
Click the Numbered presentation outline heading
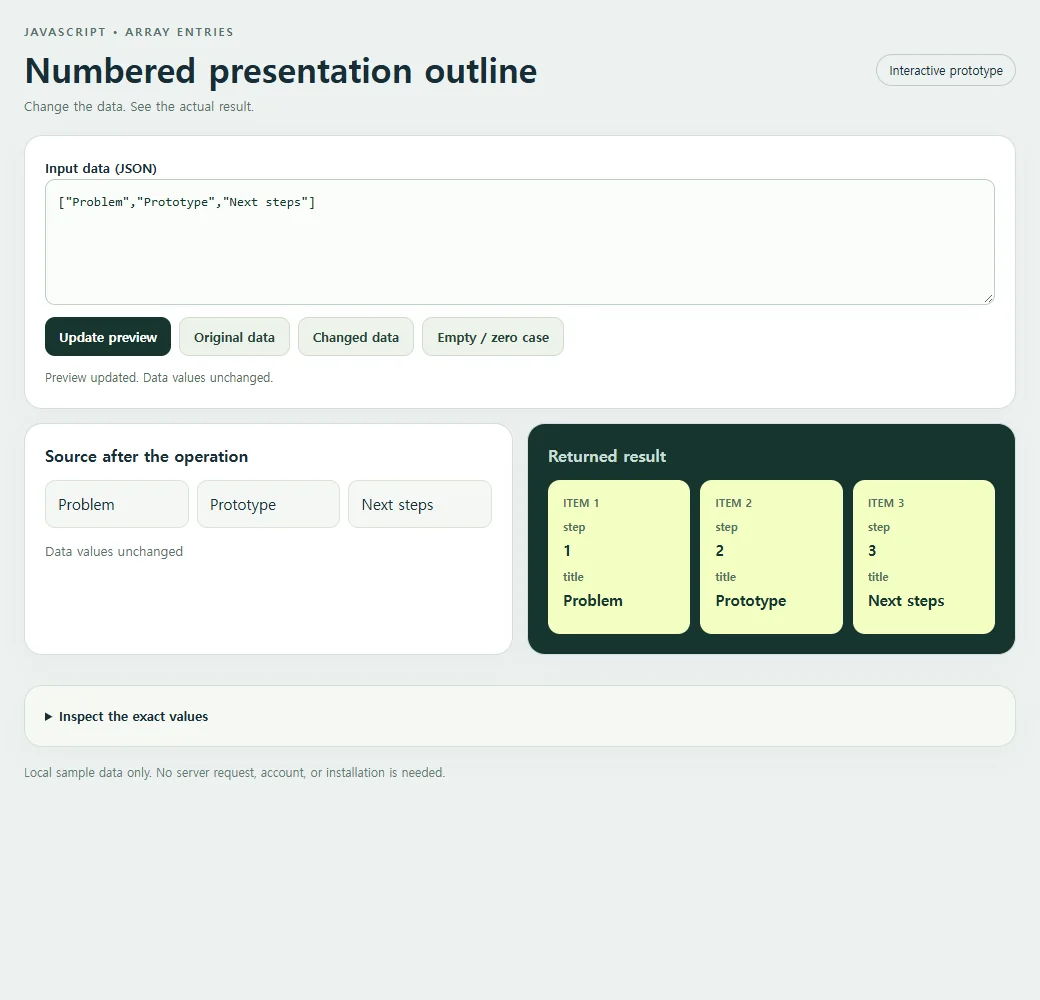click(281, 71)
